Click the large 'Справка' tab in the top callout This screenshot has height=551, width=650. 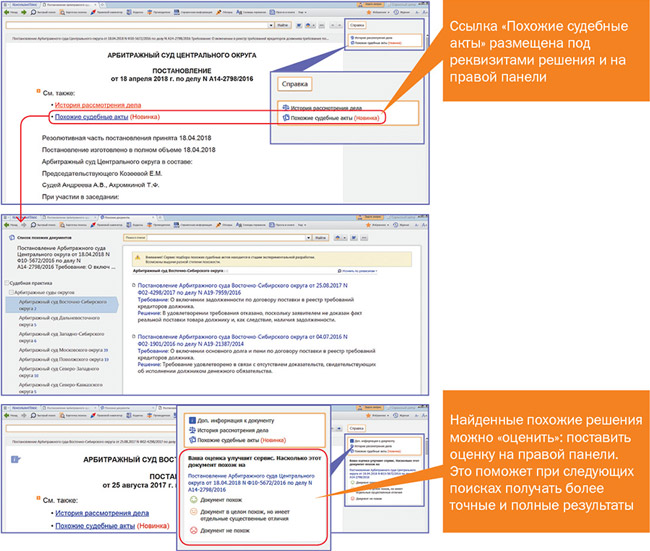(295, 84)
